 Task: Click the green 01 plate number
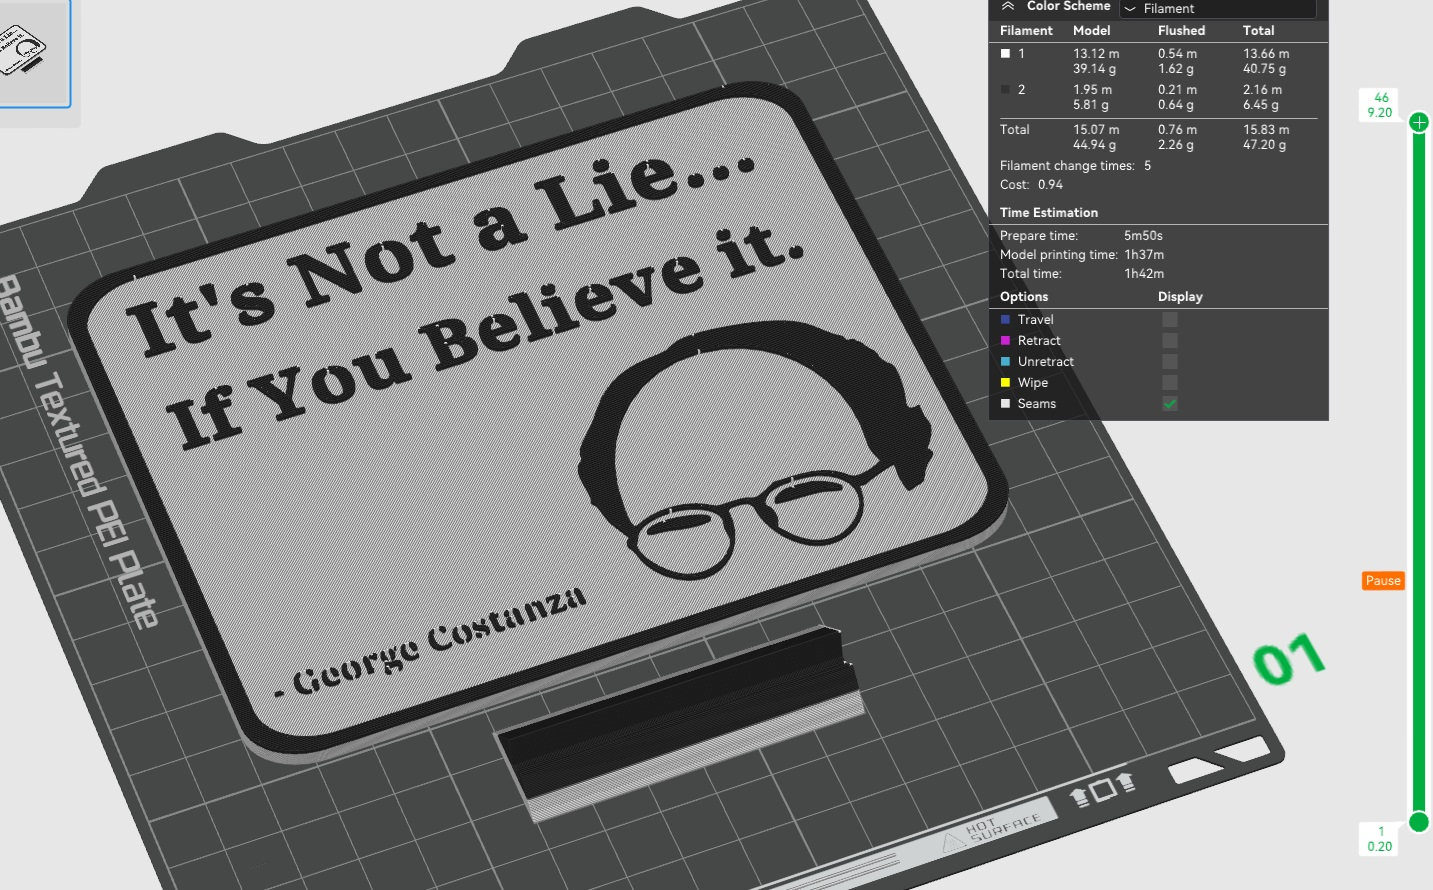tap(1289, 660)
